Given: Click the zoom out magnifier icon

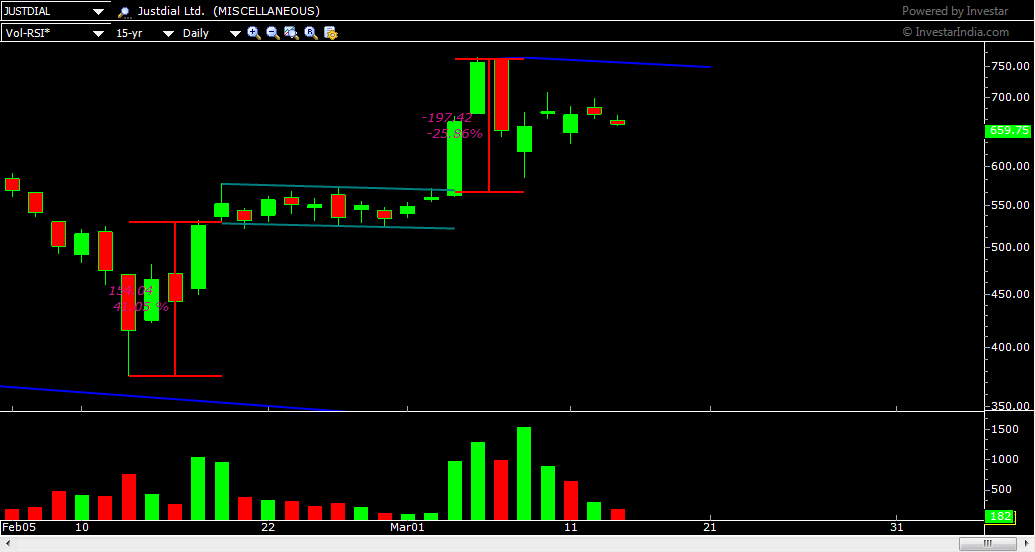Looking at the screenshot, I should point(273,32).
